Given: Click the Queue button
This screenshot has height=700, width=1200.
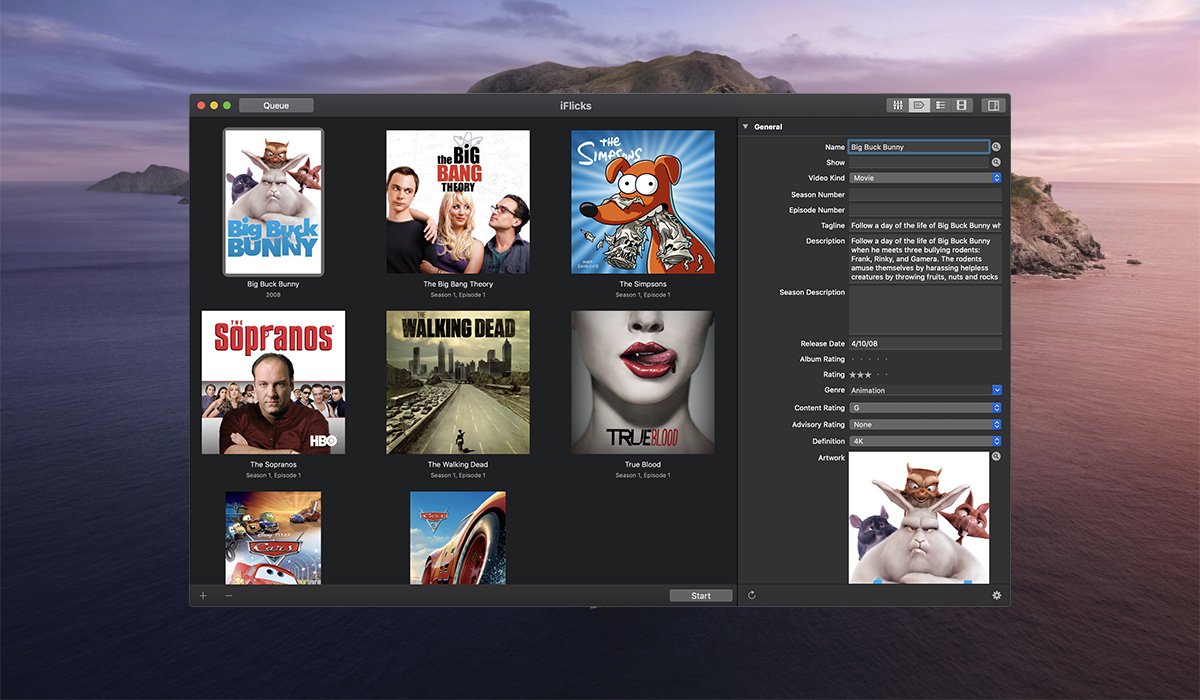Looking at the screenshot, I should pos(276,105).
